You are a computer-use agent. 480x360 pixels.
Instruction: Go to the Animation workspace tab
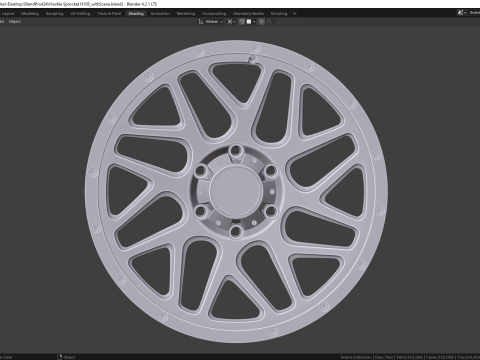(x=160, y=14)
